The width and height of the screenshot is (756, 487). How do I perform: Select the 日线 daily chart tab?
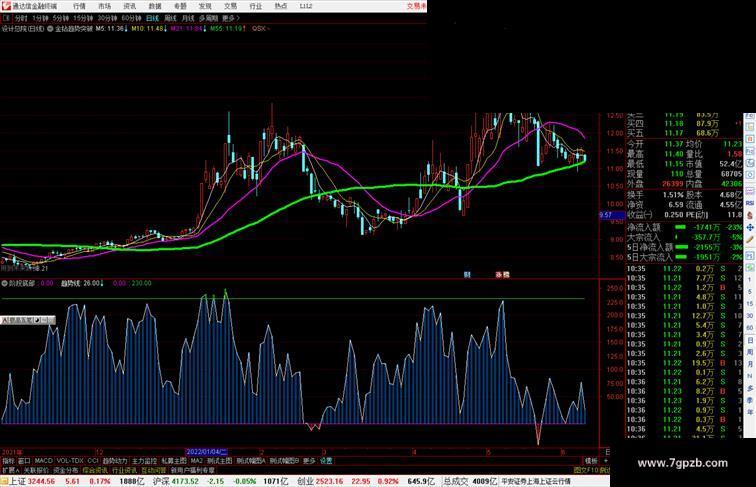pos(152,18)
